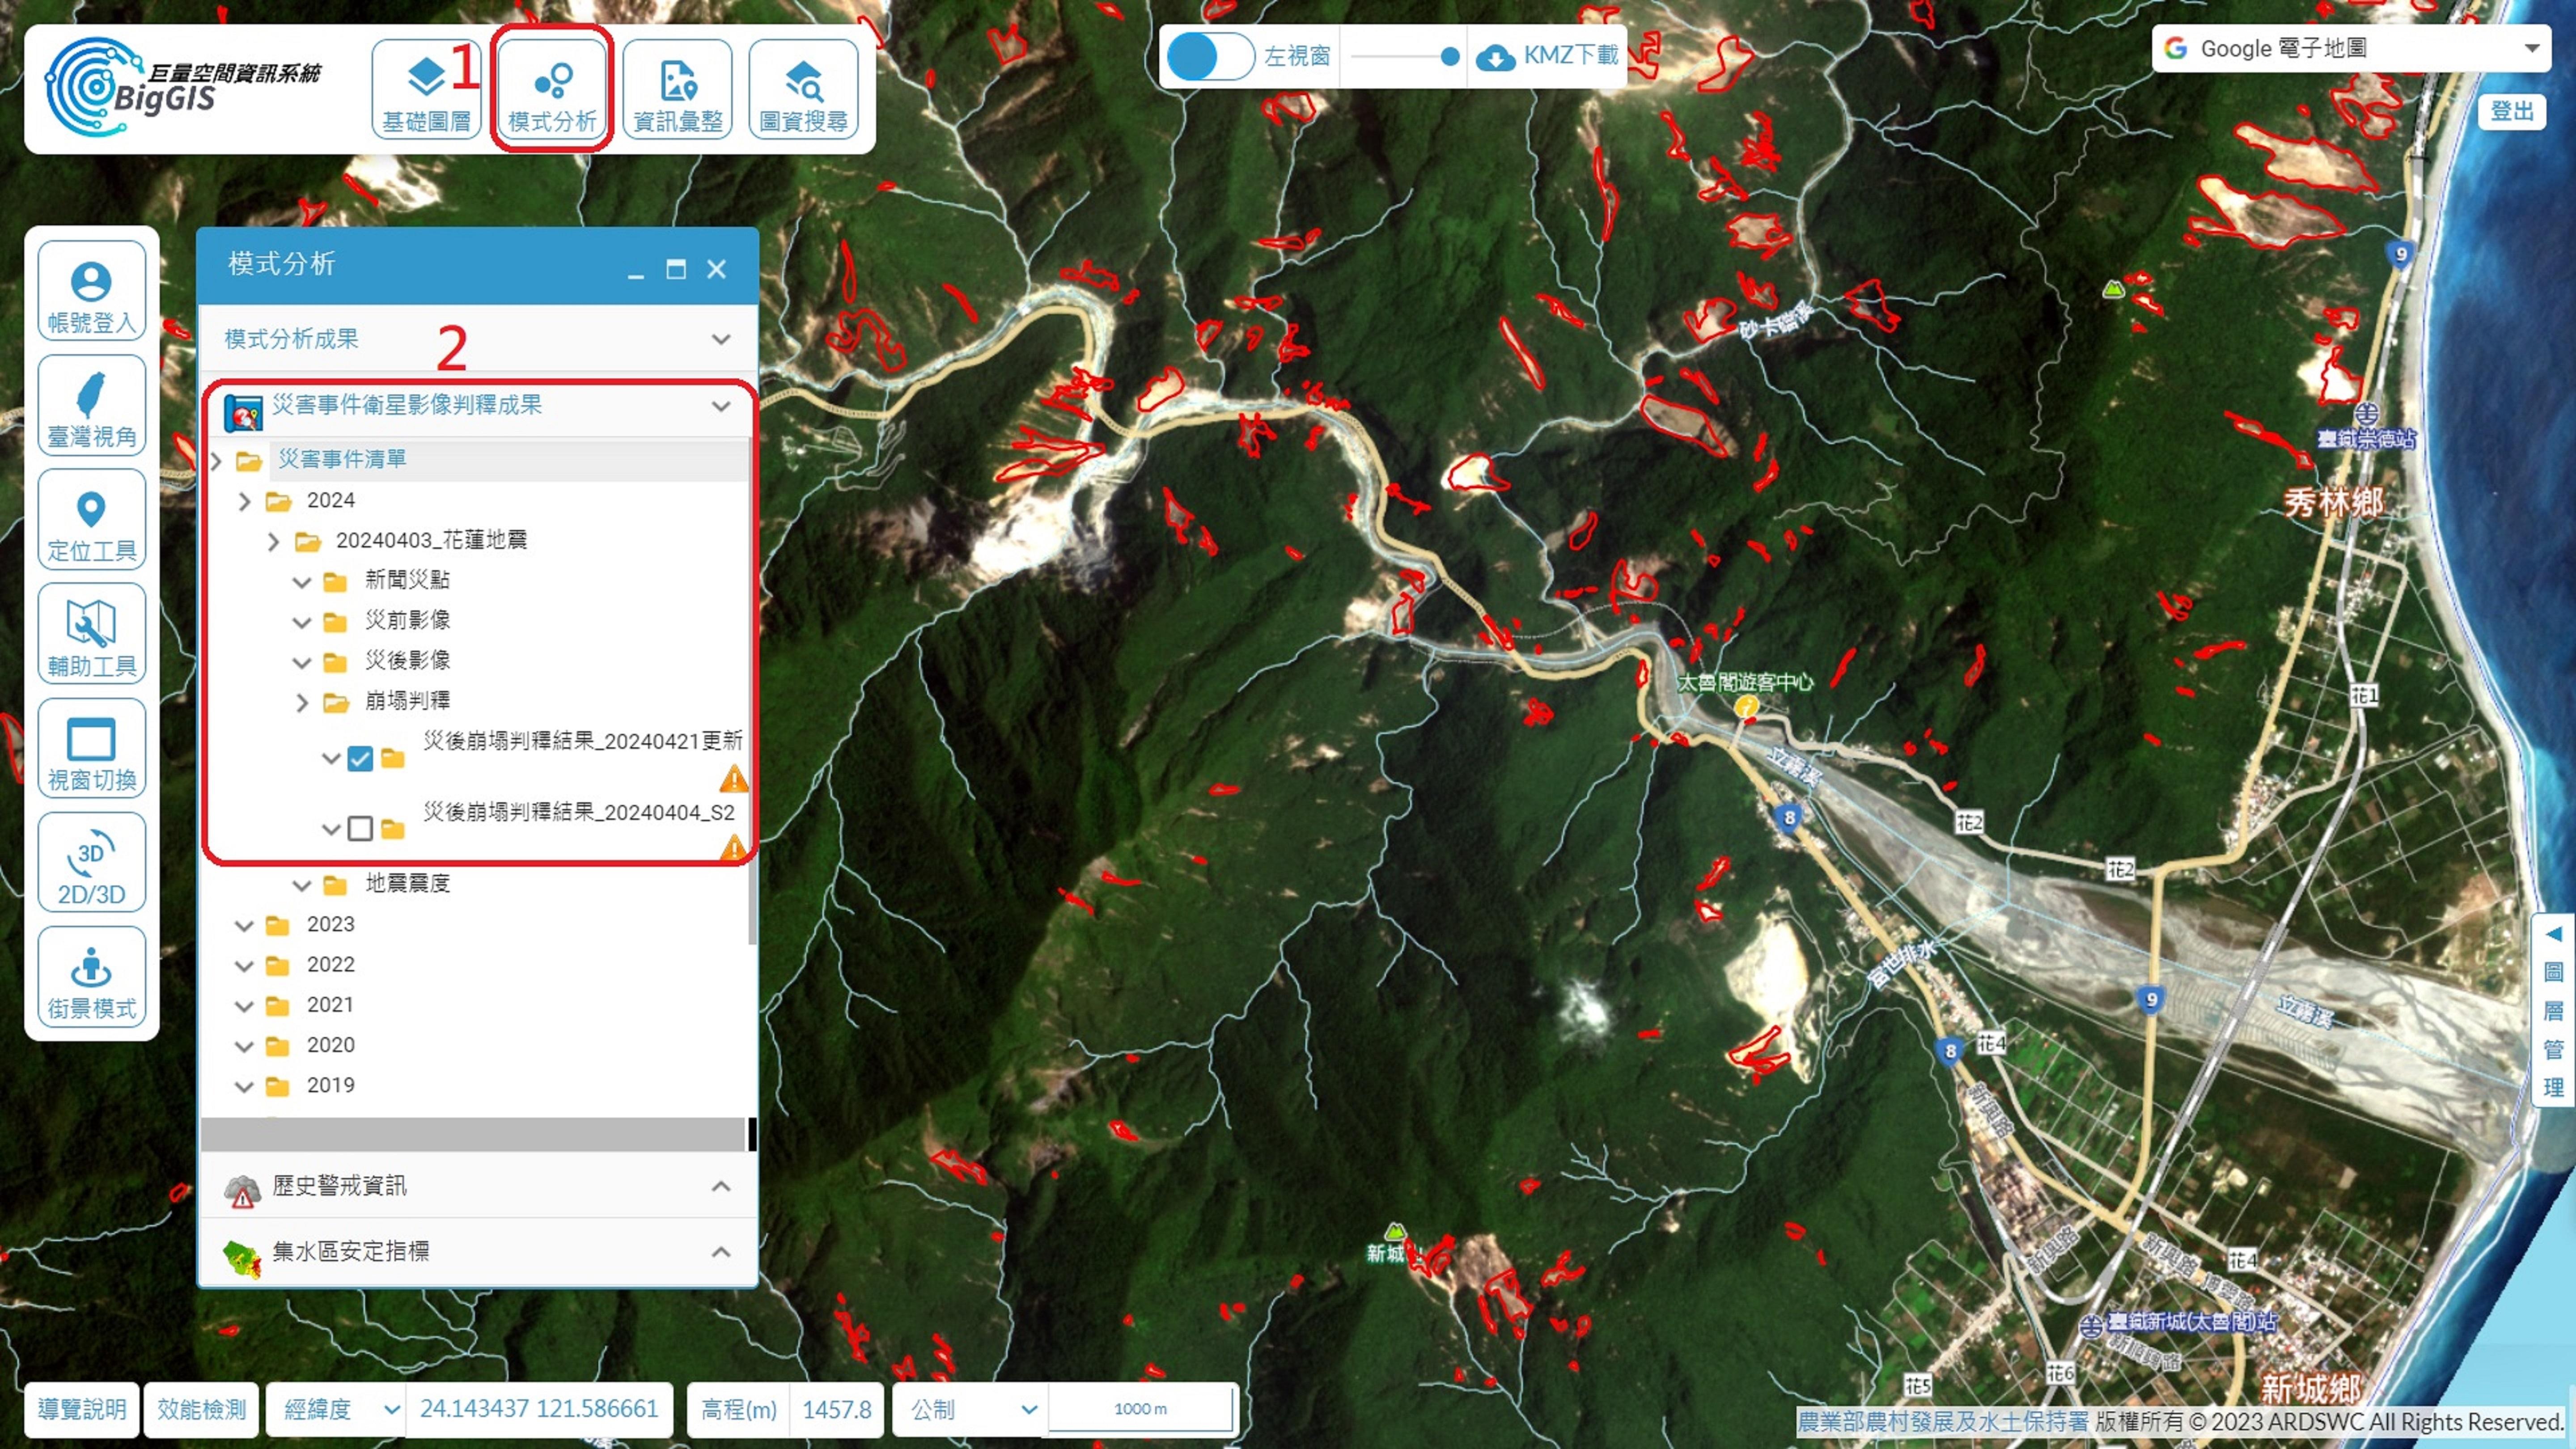Screen dimensions: 2576x1449
Task: Click the KMZ下載 button label
Action: [1570, 55]
